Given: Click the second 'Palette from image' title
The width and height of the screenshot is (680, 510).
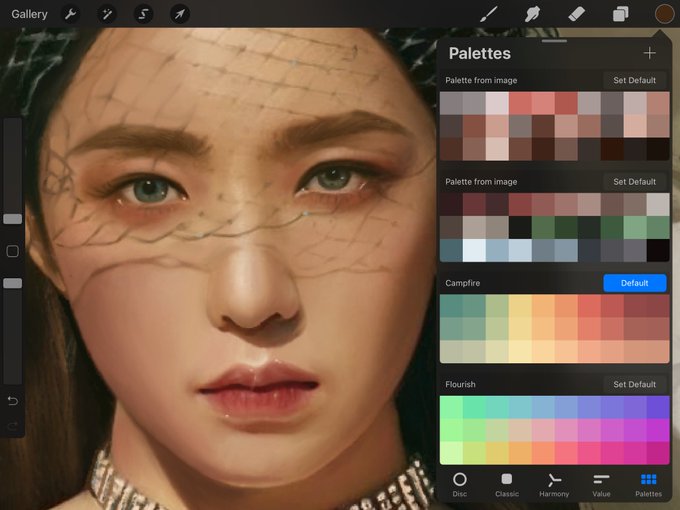Looking at the screenshot, I should click(481, 182).
